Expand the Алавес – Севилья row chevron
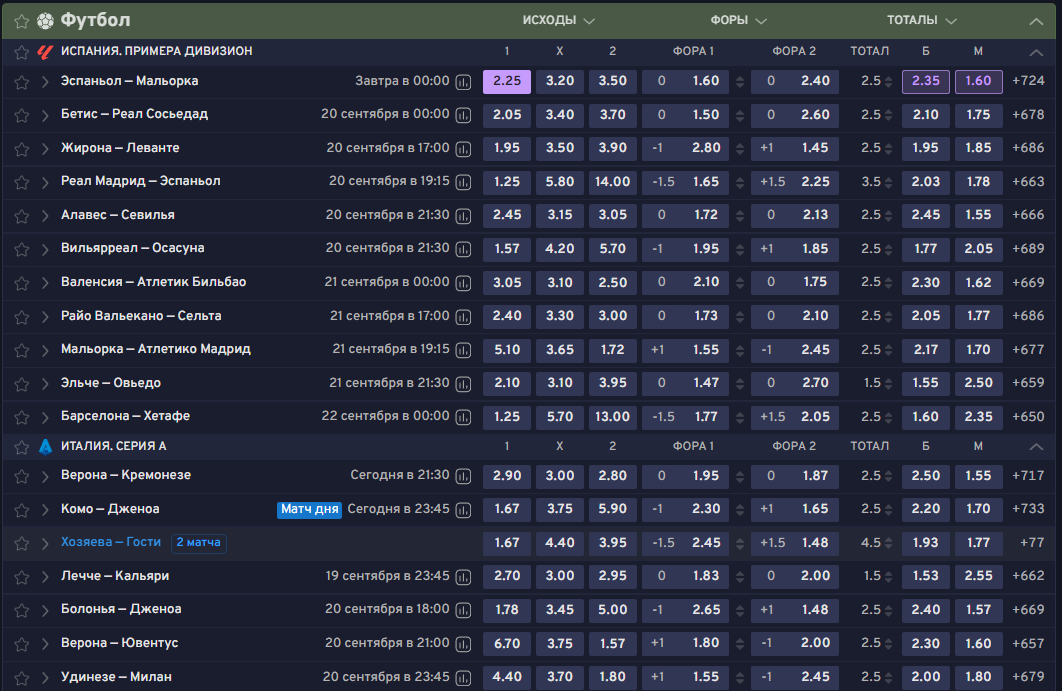This screenshot has height=691, width=1062. point(45,216)
